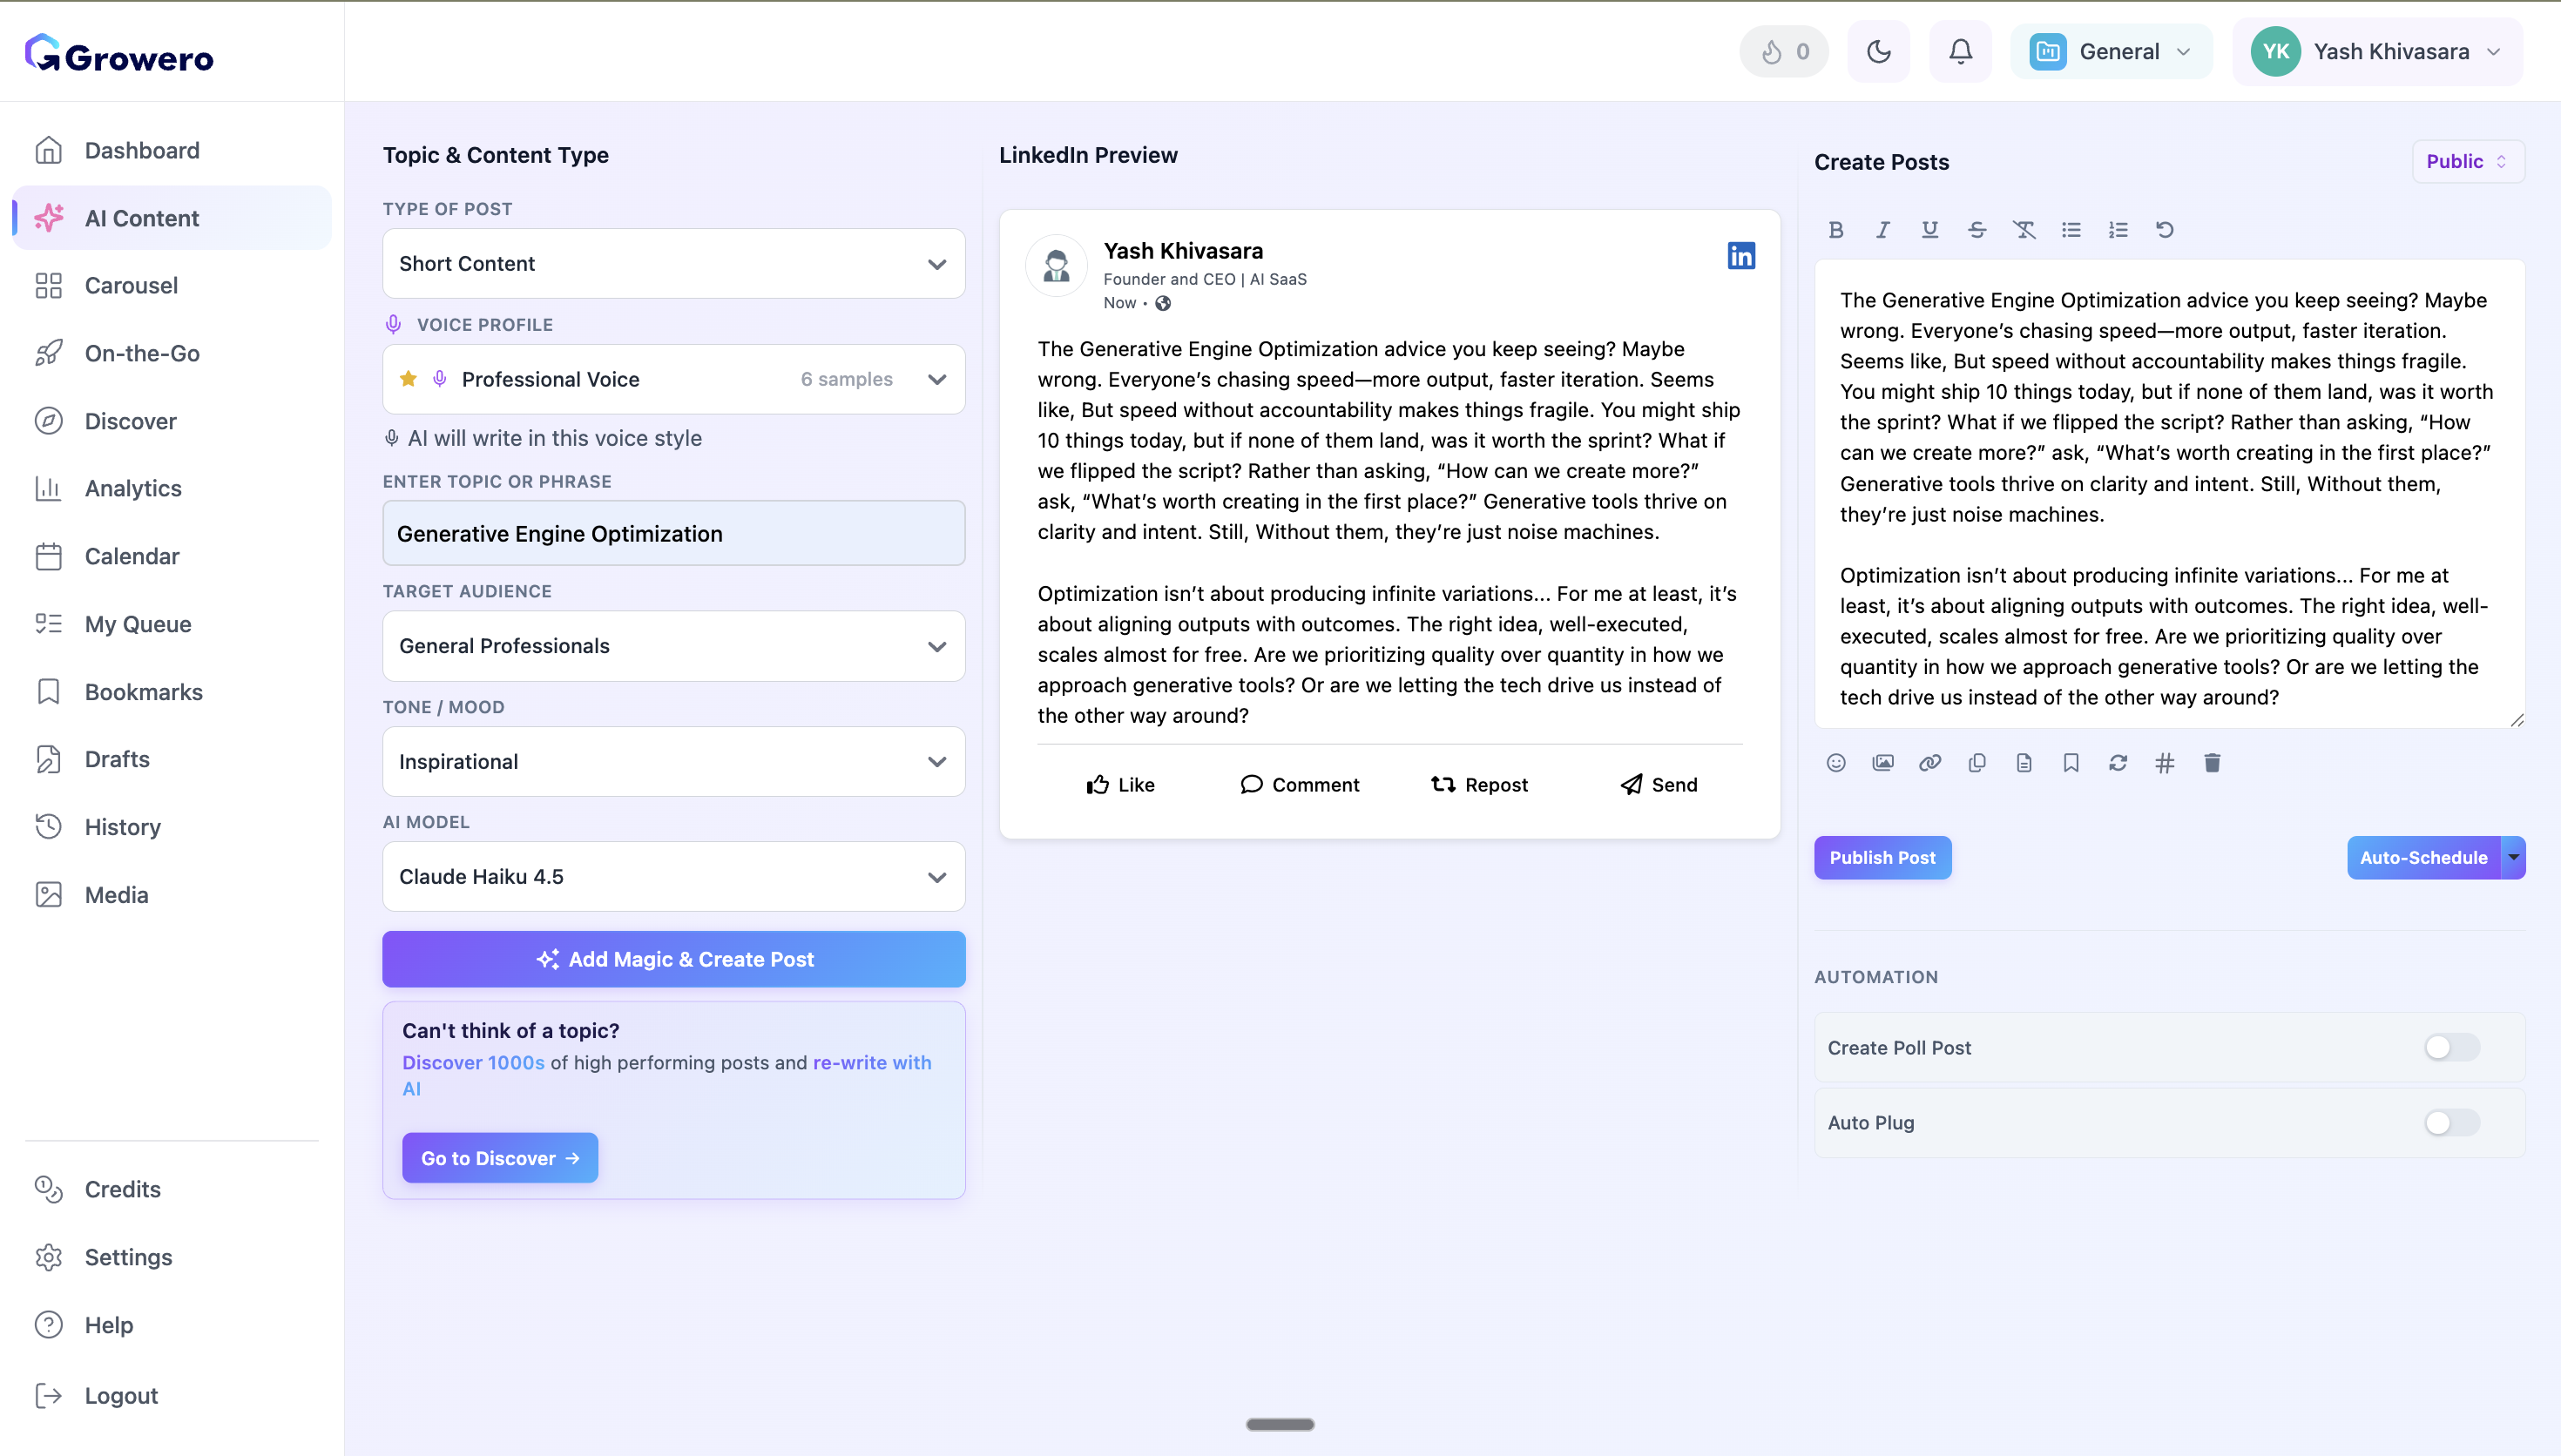Toggle dark mode with the moon icon
2561x1456 pixels.
point(1879,51)
